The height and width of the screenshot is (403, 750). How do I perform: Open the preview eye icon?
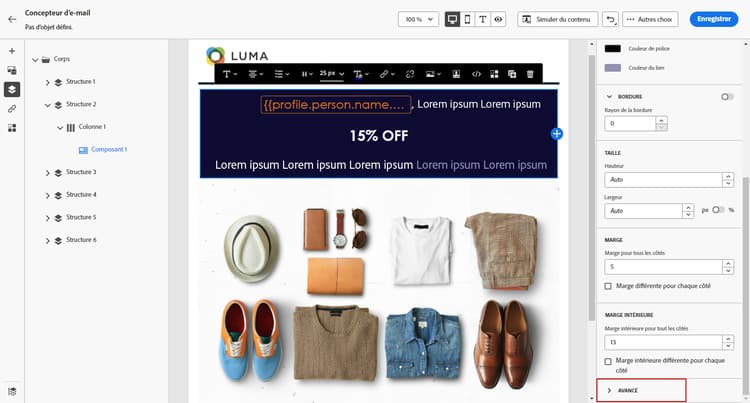click(x=498, y=19)
